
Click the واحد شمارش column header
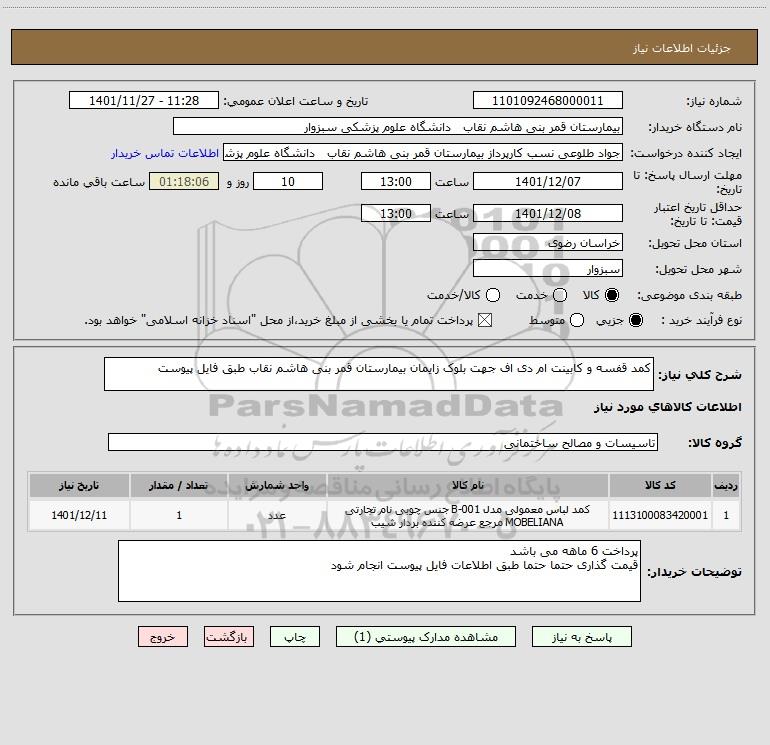[x=277, y=485]
